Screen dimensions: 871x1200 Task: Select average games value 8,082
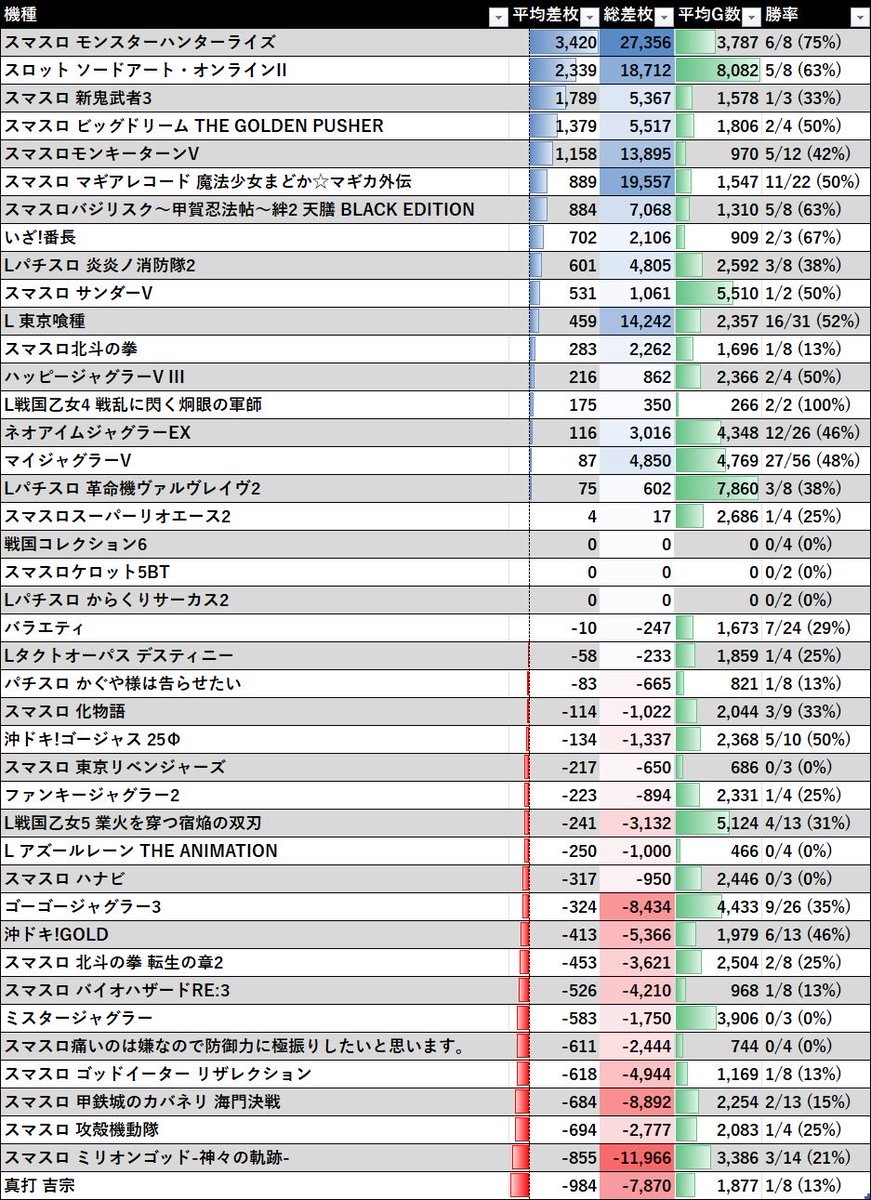point(719,70)
